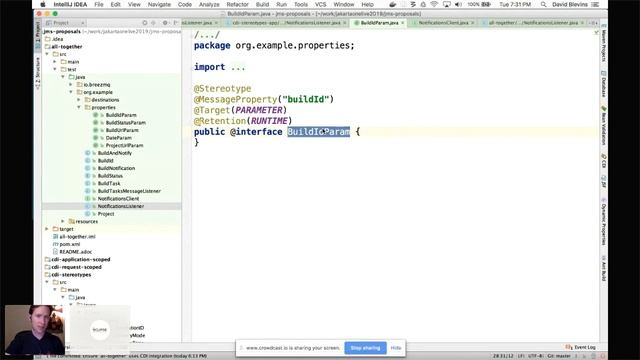640x360 pixels.
Task: Select BuildTasksMessageListener in tree
Action: [129, 191]
